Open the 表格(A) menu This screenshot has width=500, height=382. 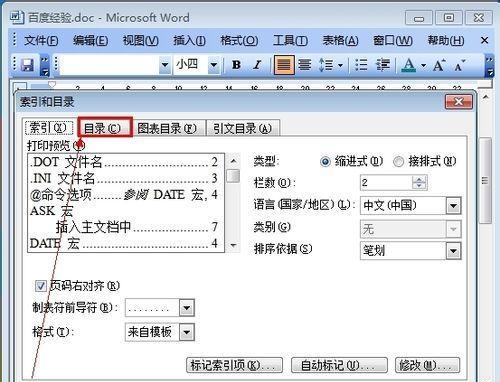[x=340, y=41]
